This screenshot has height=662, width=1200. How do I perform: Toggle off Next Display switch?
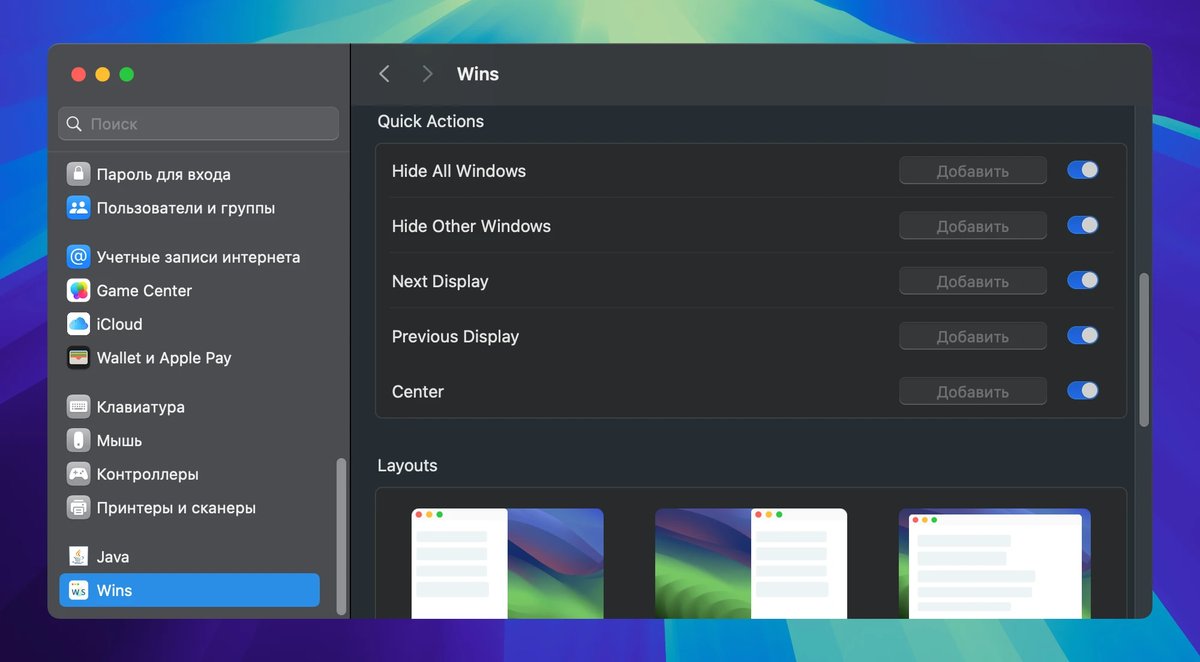1082,281
